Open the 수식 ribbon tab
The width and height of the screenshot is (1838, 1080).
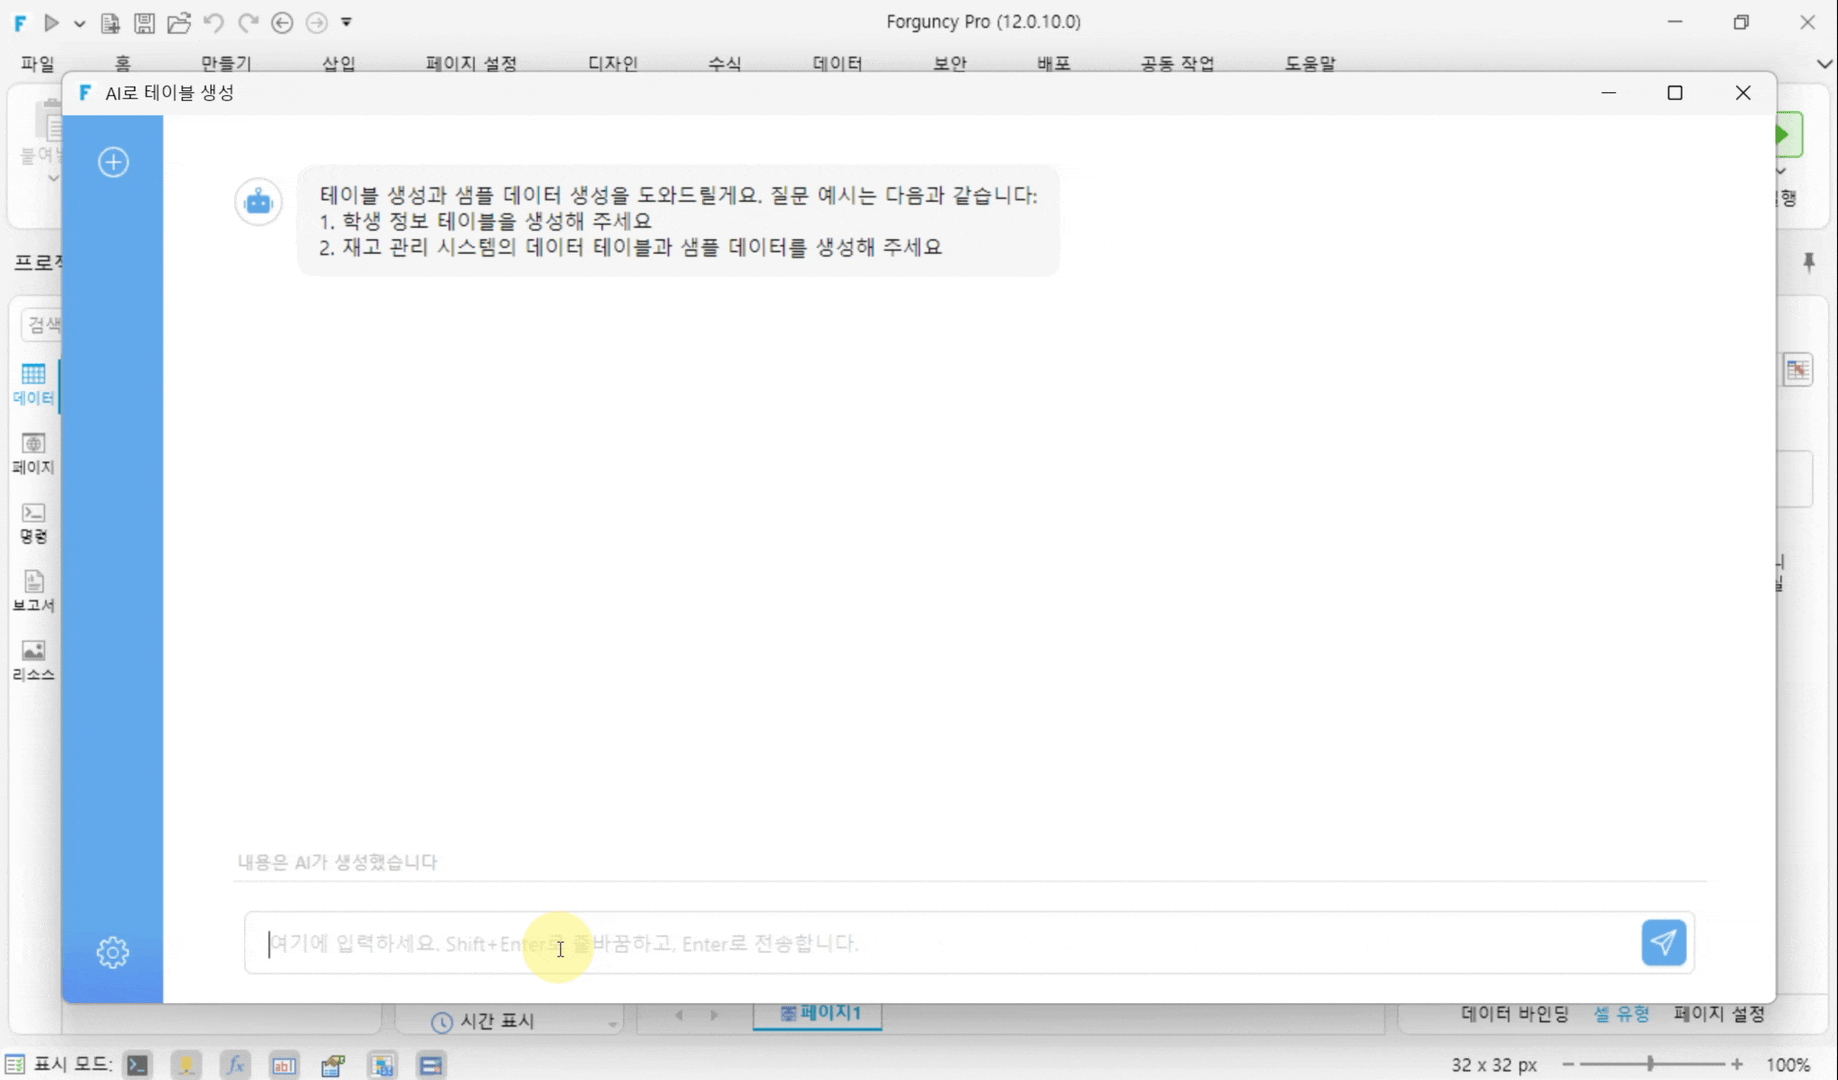(724, 63)
